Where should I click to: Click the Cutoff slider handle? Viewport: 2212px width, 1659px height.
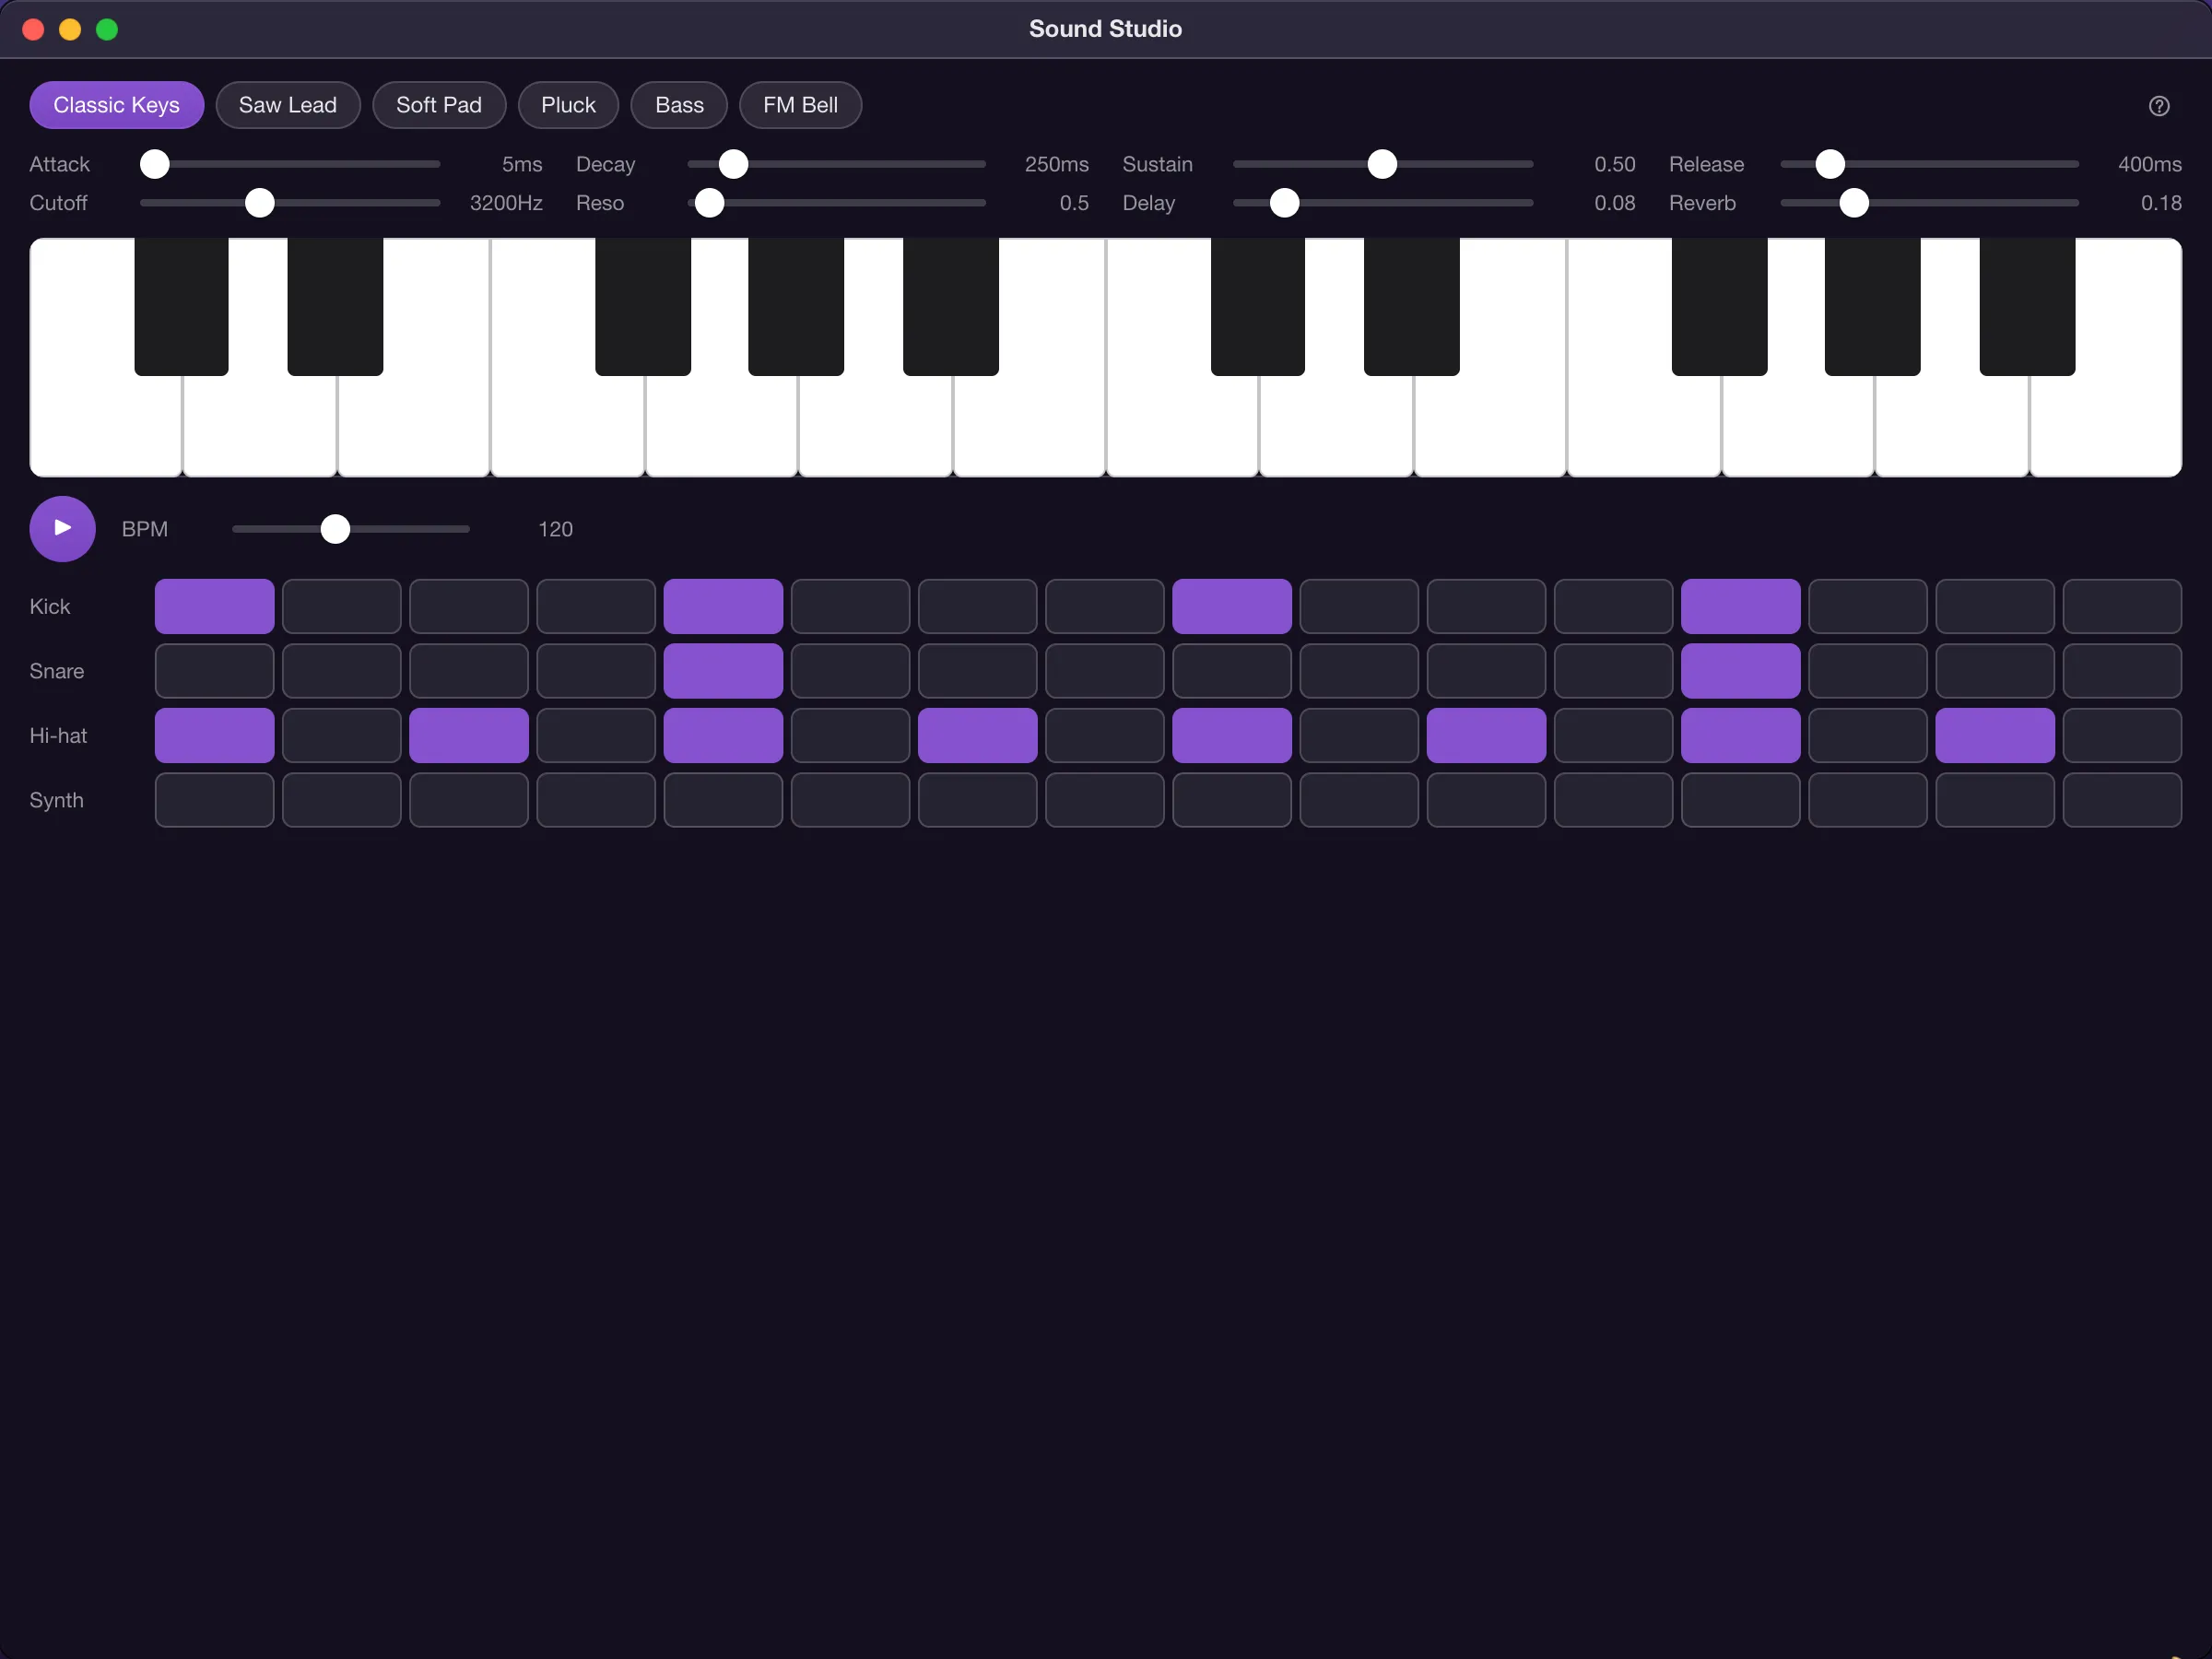(x=260, y=203)
